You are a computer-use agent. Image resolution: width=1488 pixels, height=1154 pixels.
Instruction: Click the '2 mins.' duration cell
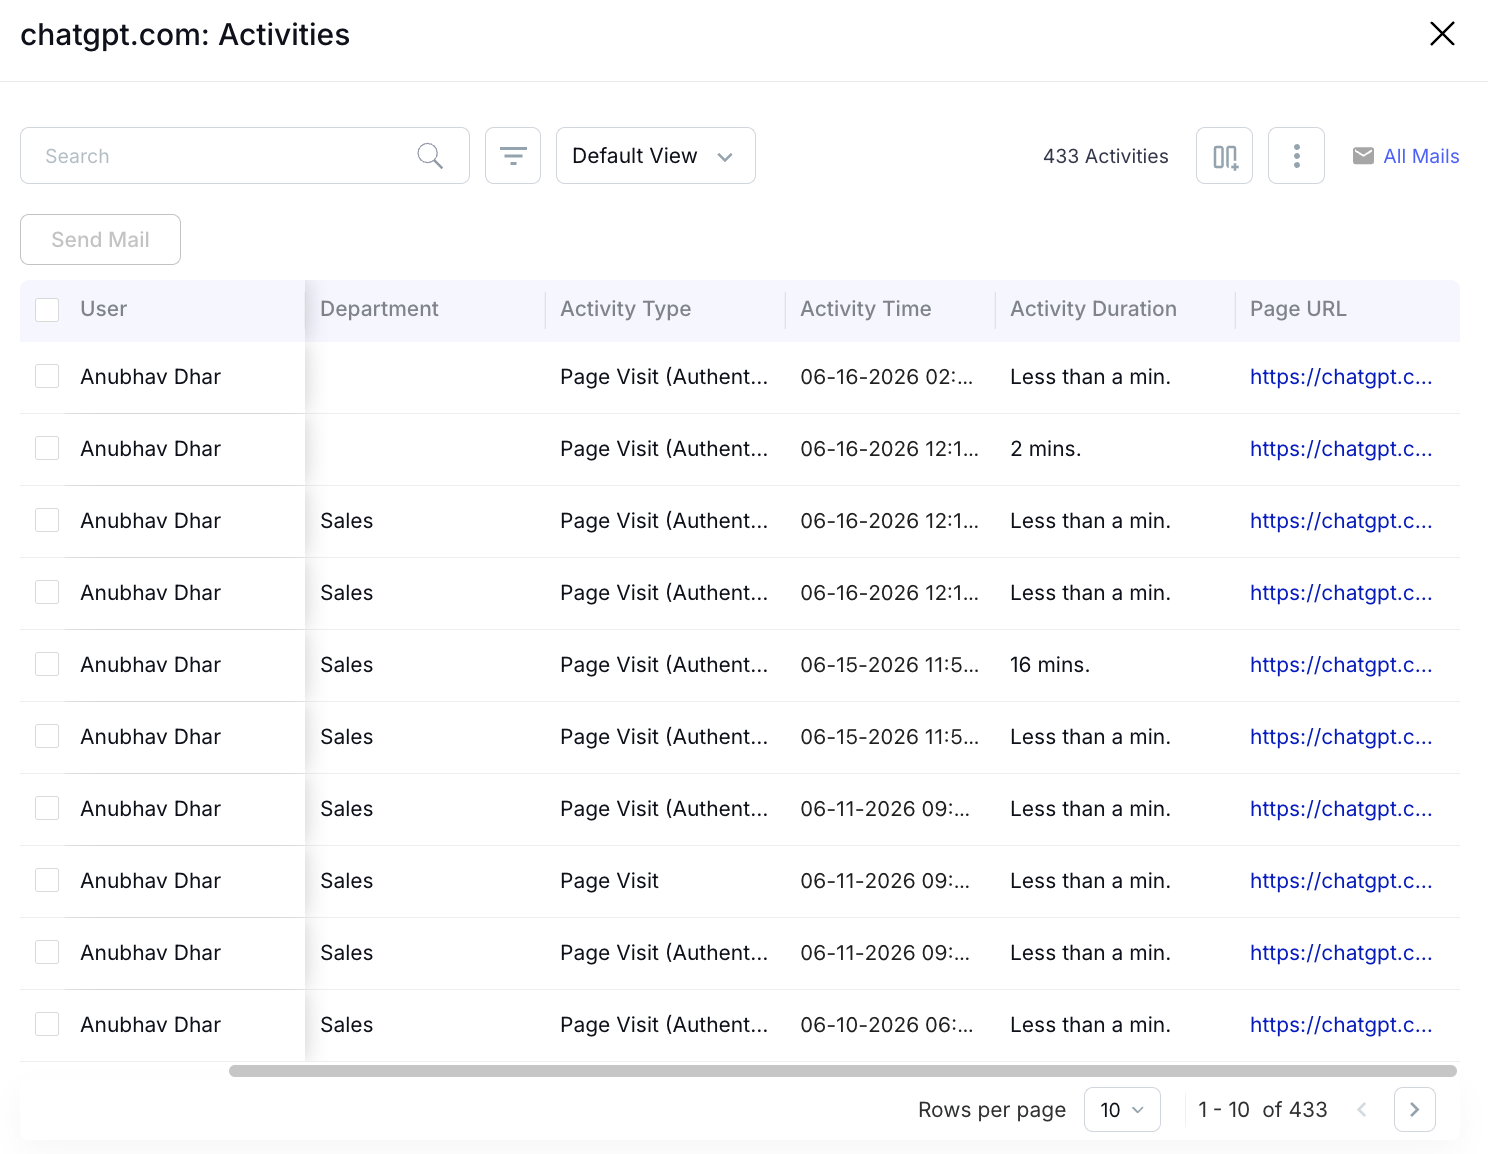(1045, 449)
